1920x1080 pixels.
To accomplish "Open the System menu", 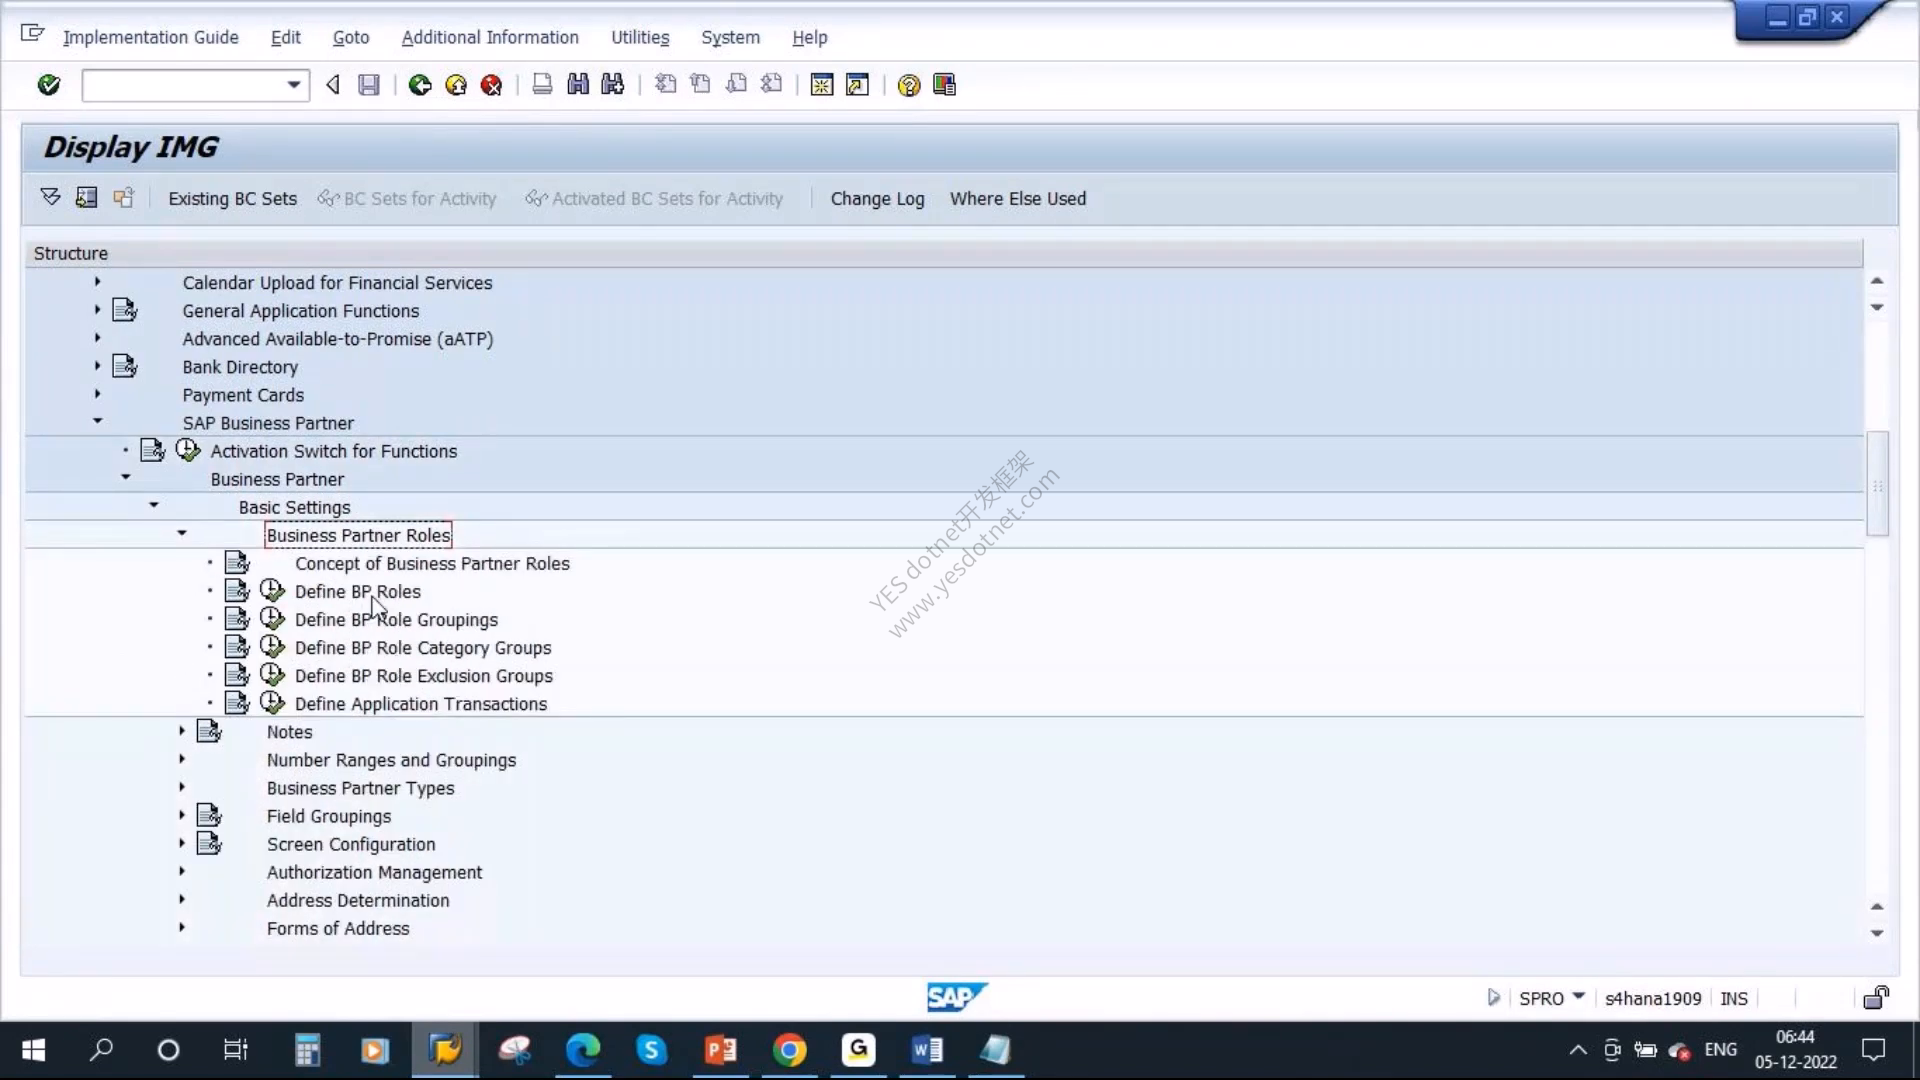I will point(730,37).
